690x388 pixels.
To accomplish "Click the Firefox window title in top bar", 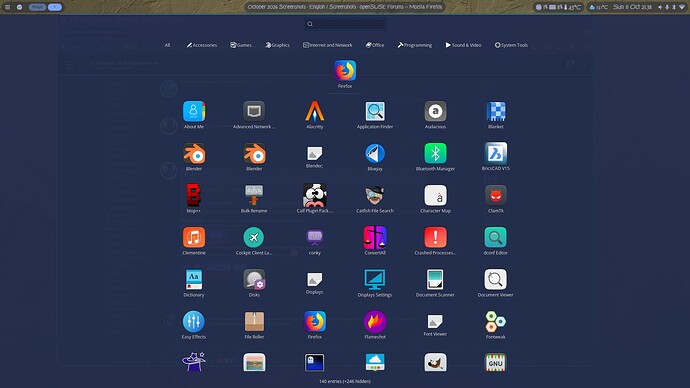I will point(345,7).
